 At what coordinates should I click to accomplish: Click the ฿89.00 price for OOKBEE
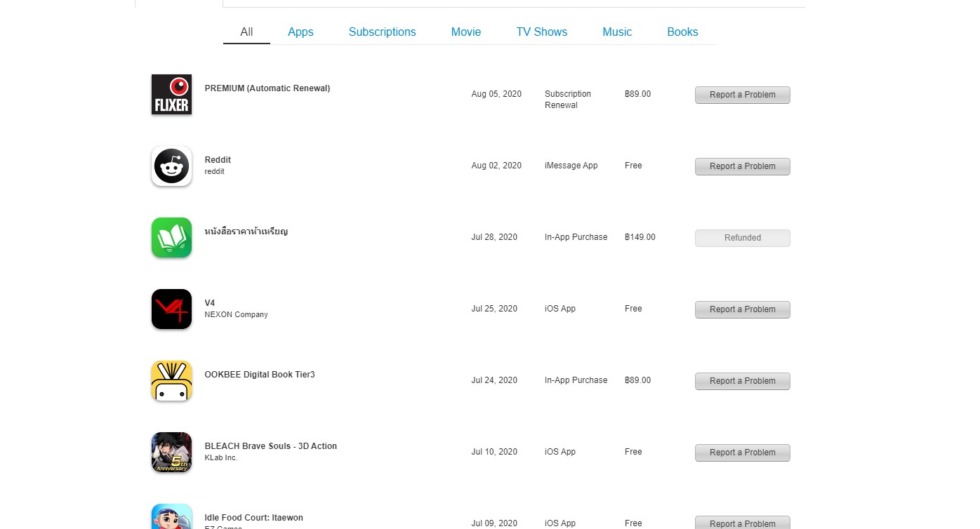(x=637, y=380)
